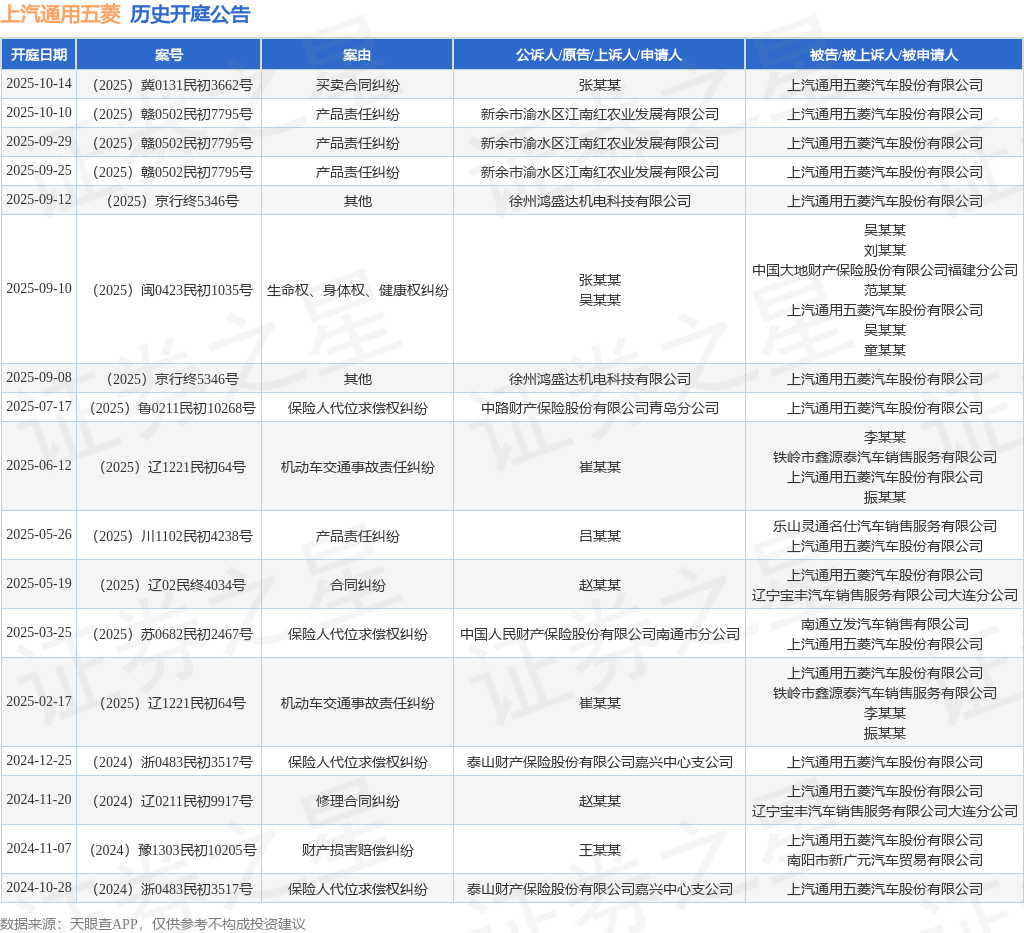Click date cell 2025-05-19

point(39,583)
